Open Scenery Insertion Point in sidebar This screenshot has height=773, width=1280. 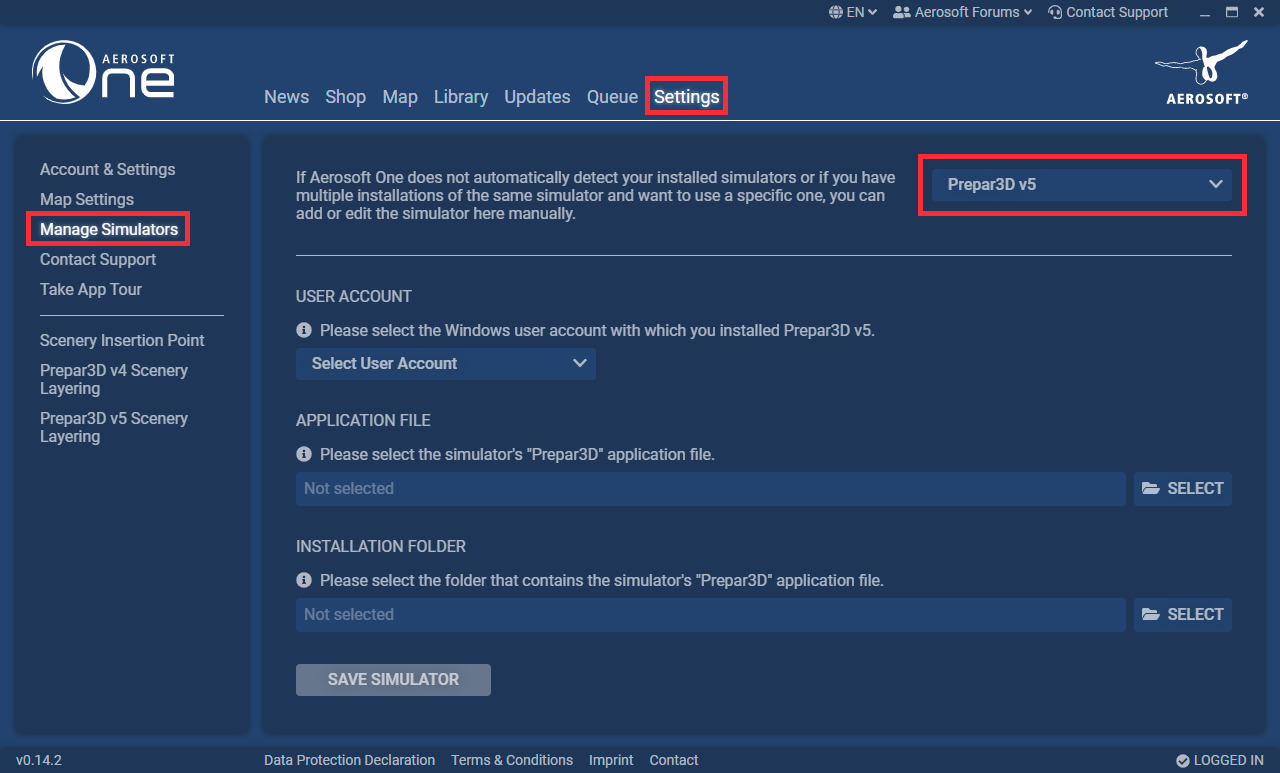[122, 340]
